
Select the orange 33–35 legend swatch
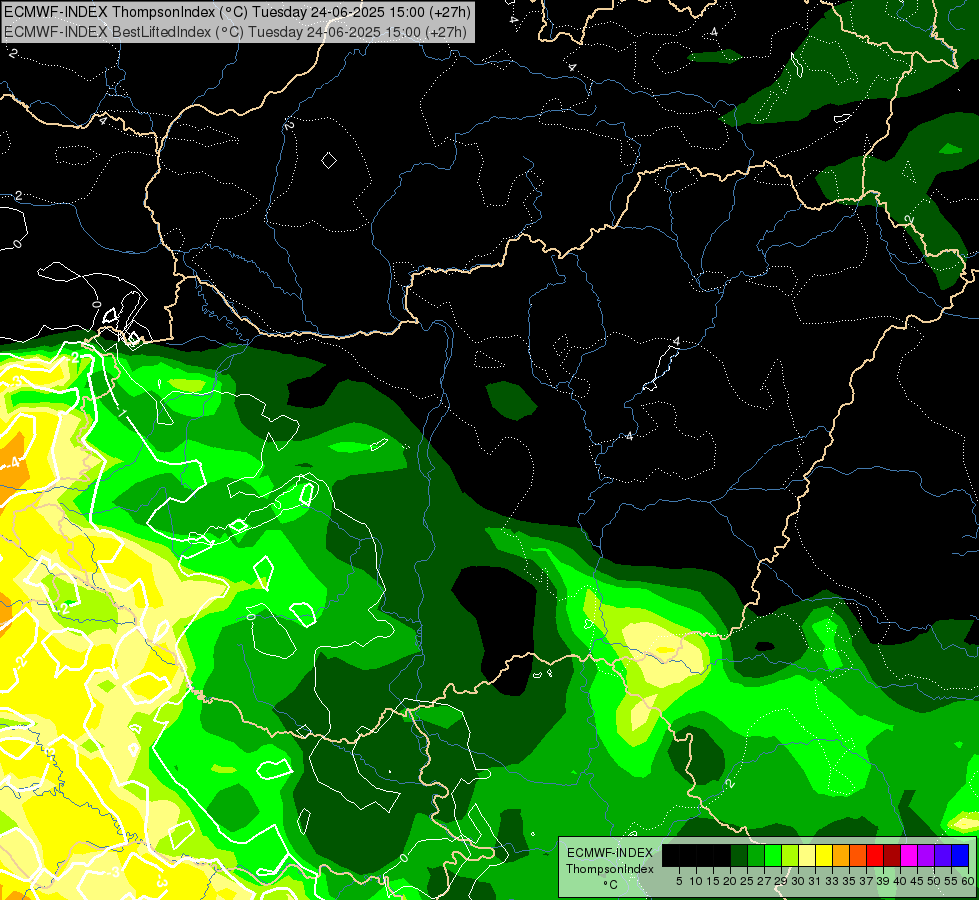(841, 855)
